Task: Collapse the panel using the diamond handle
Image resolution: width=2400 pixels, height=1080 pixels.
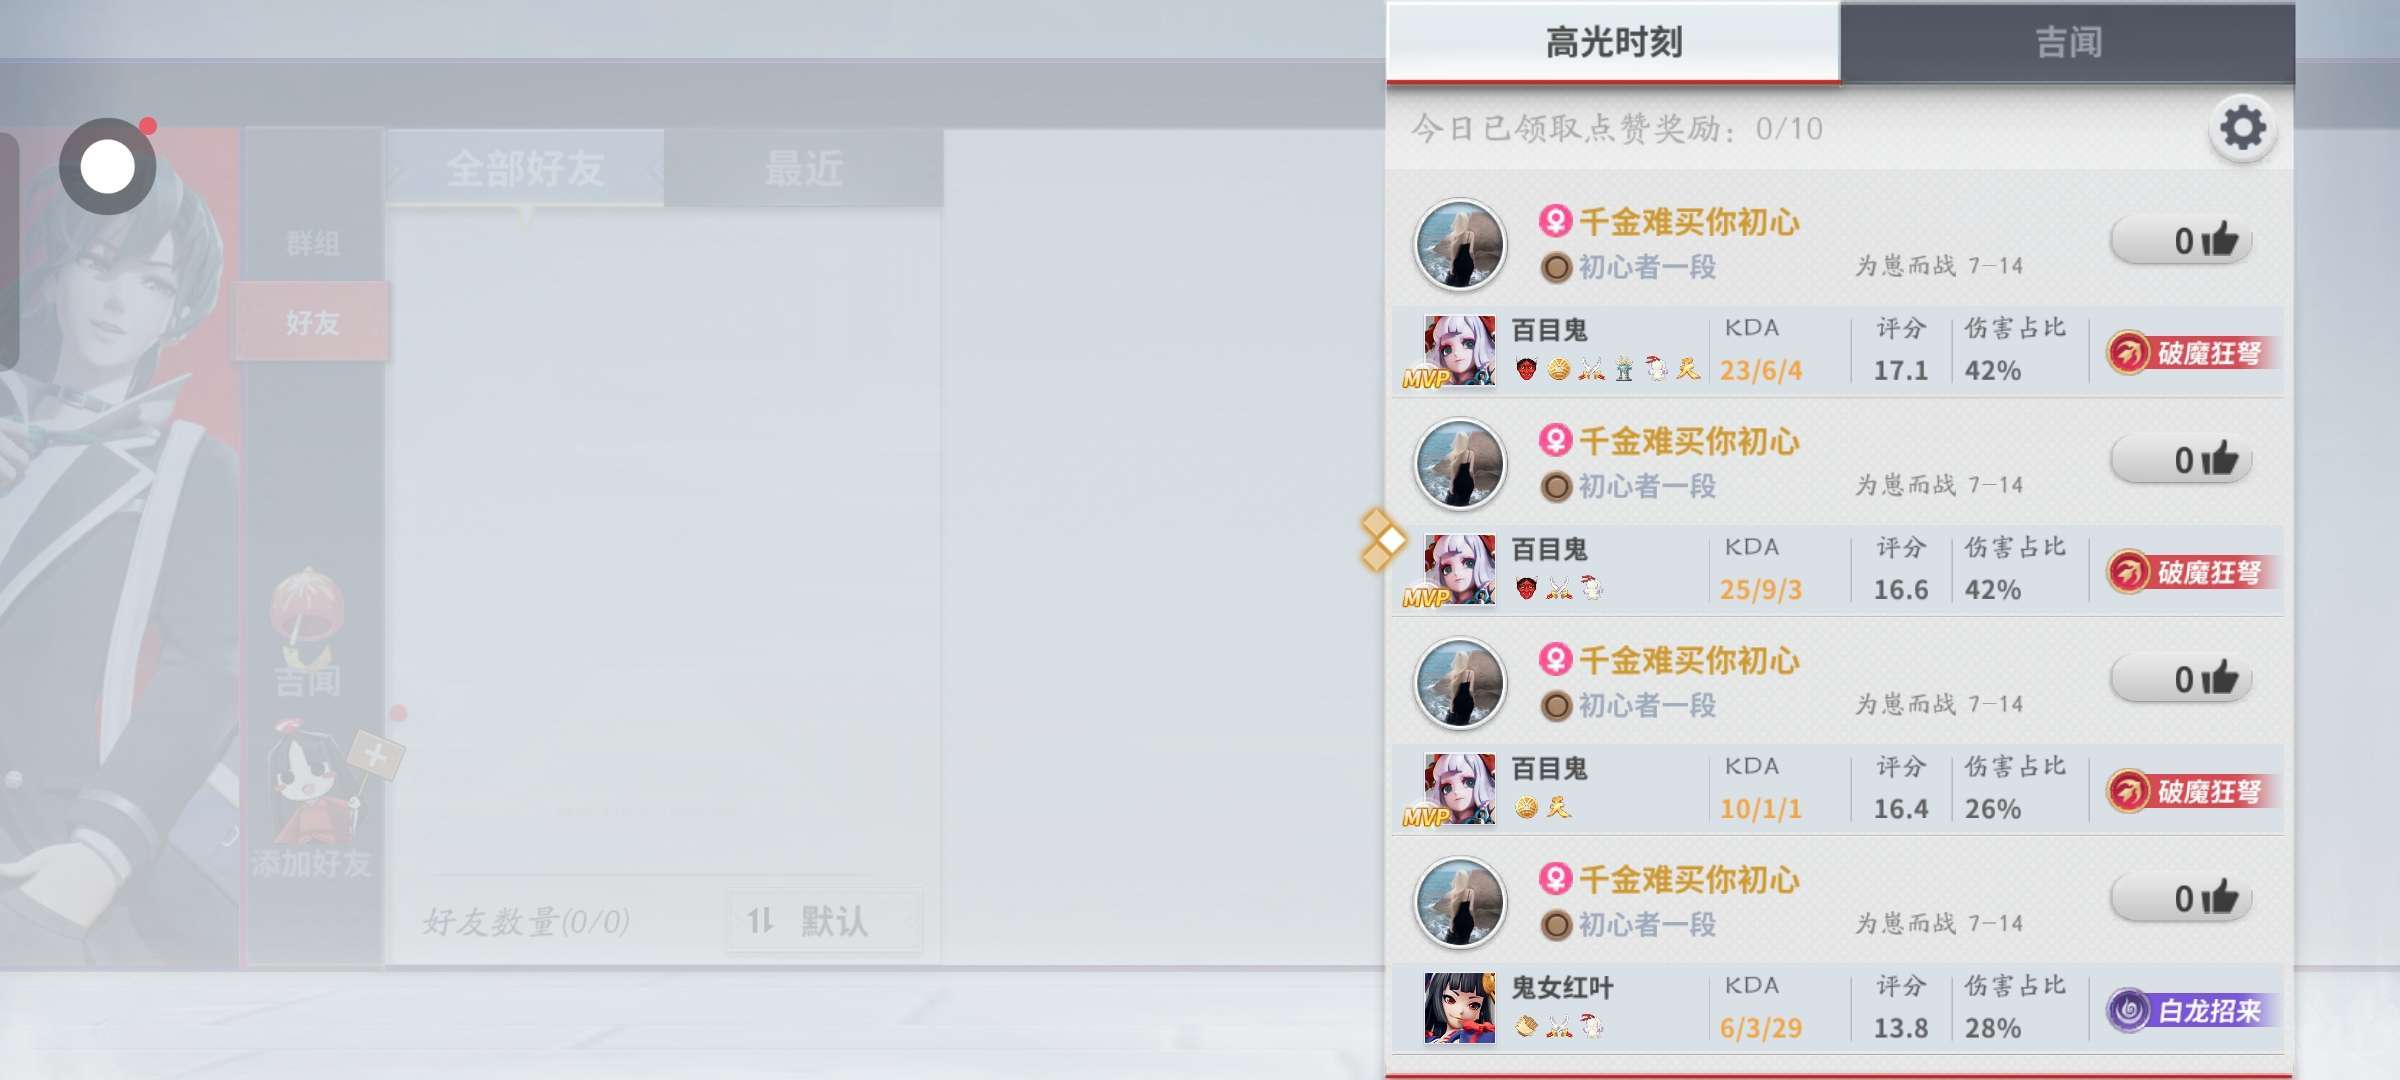Action: coord(1382,540)
